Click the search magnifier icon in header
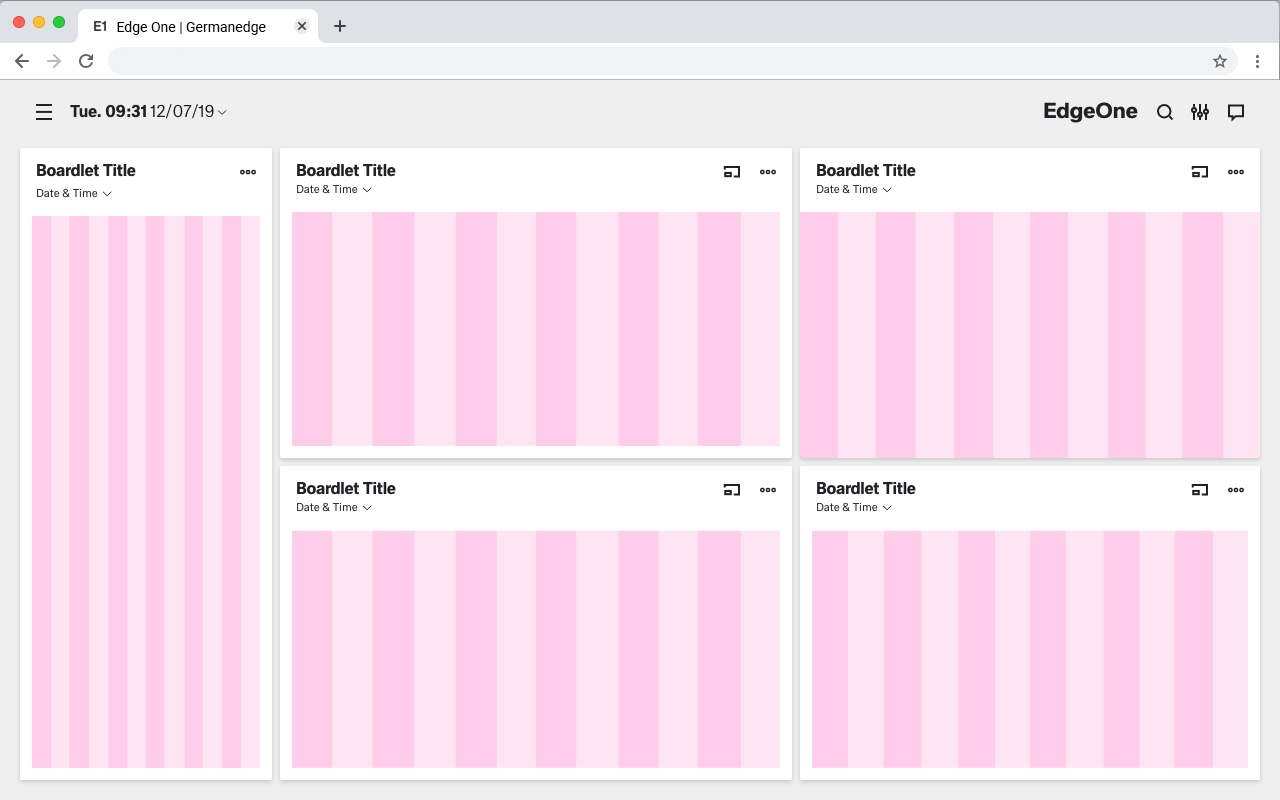The width and height of the screenshot is (1280, 800). tap(1165, 112)
